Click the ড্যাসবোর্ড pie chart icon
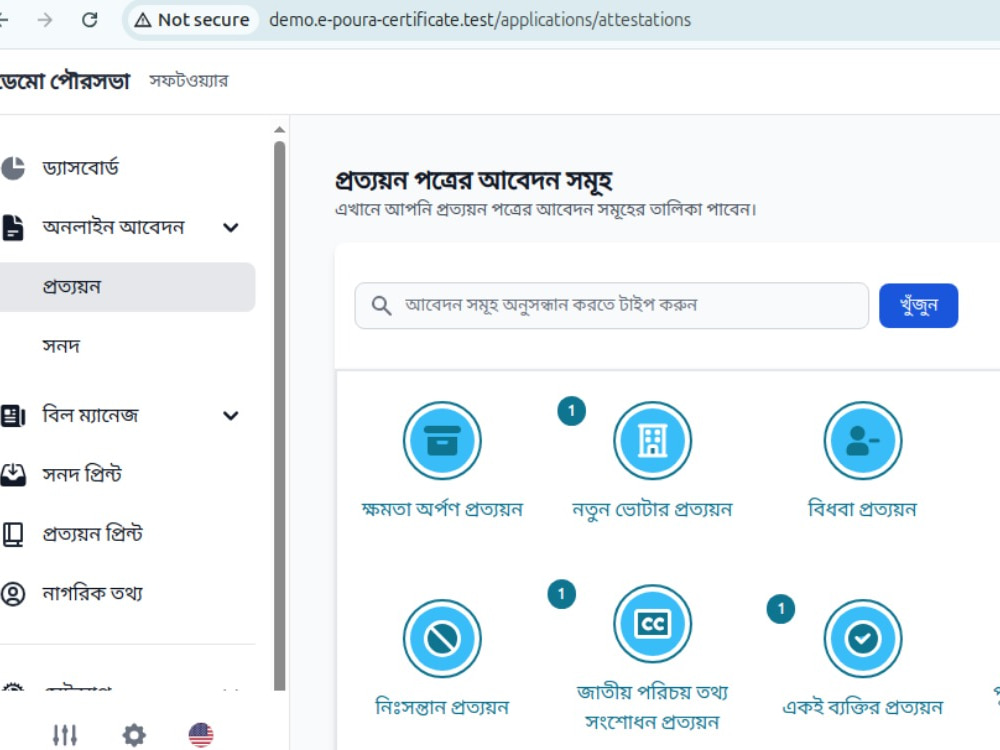This screenshot has width=1000, height=750. 13,168
